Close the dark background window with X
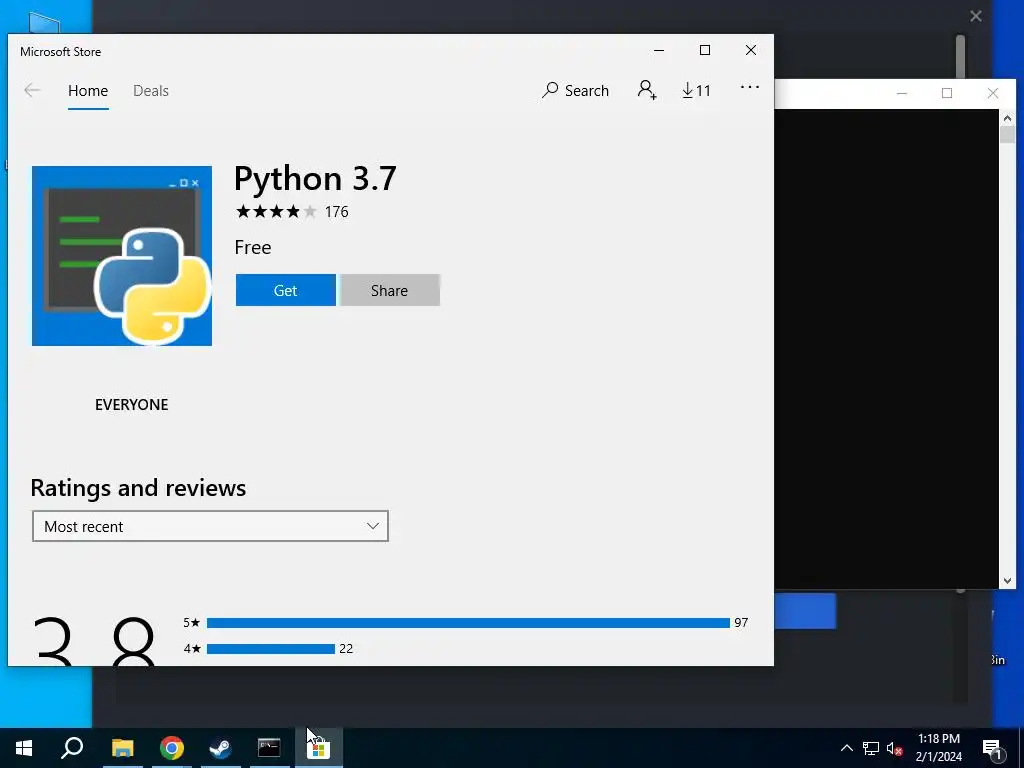Screen dimensions: 1024x768 976,16
